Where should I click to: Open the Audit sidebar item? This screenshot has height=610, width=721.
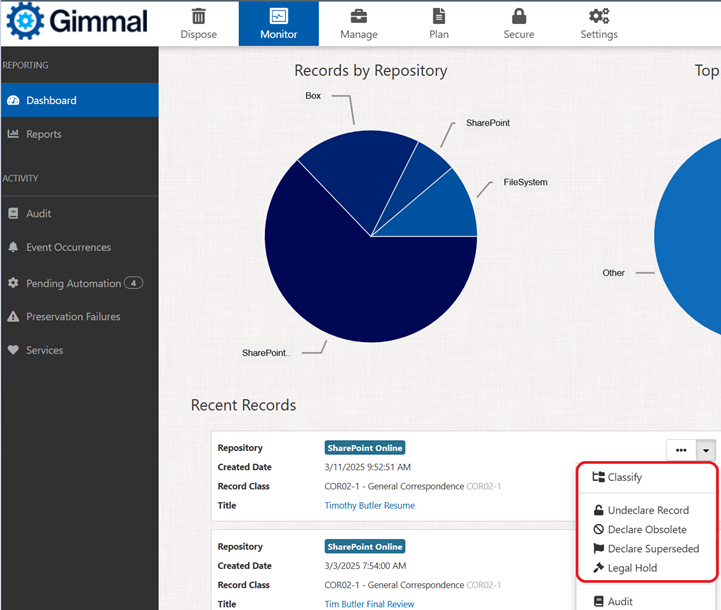tap(38, 213)
